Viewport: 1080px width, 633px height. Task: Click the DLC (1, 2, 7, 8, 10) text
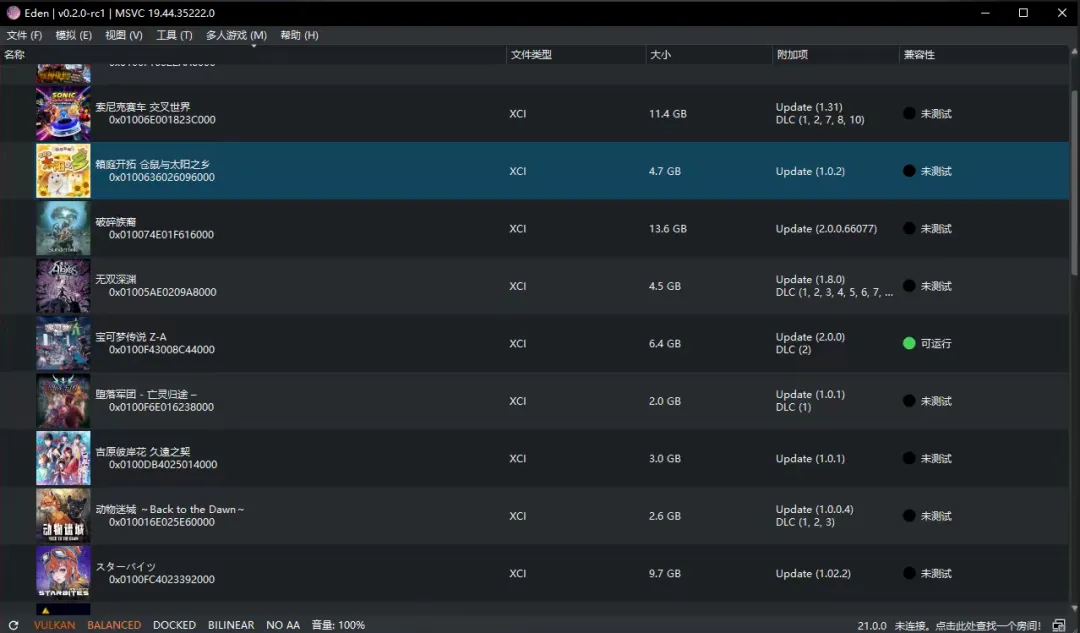pos(820,120)
